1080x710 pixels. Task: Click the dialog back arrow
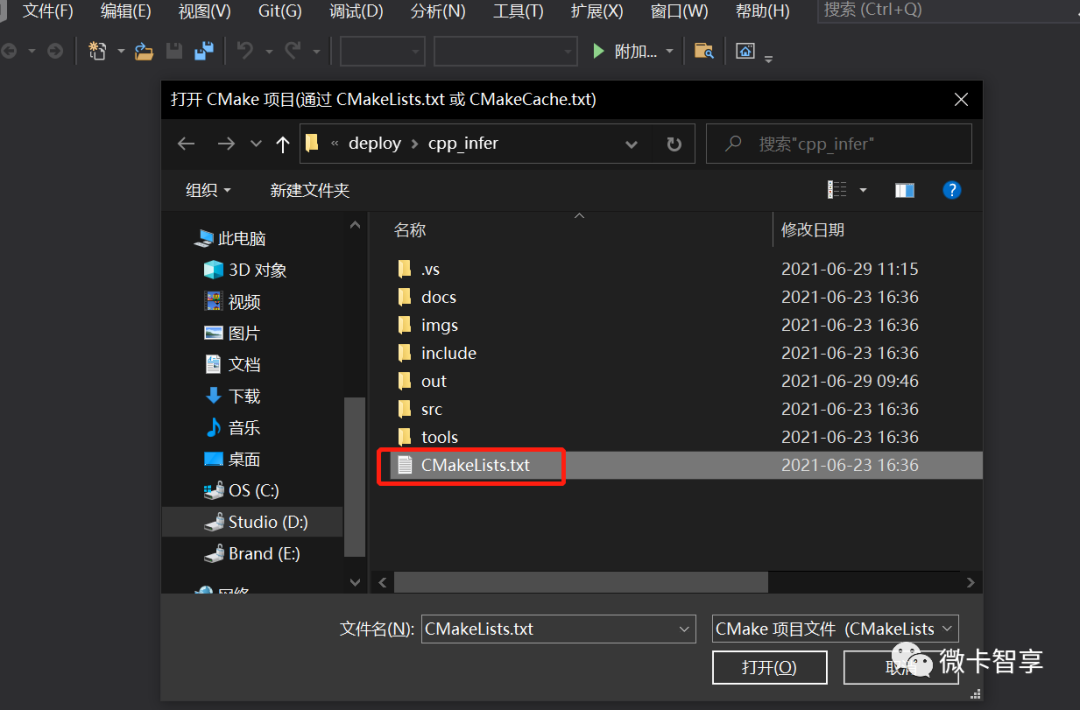pyautogui.click(x=186, y=143)
